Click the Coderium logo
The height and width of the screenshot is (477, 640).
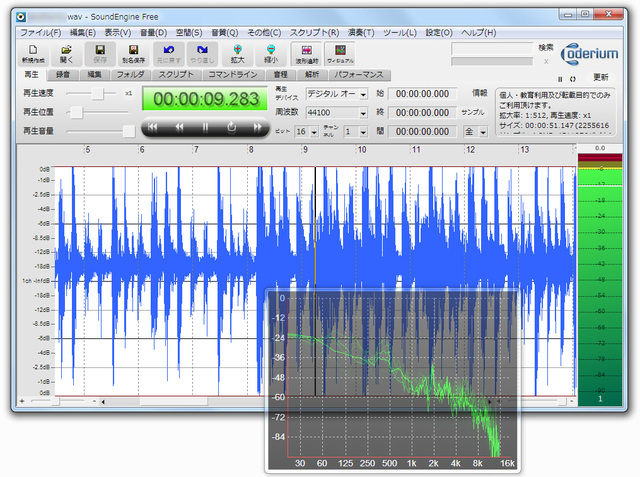[x=589, y=54]
